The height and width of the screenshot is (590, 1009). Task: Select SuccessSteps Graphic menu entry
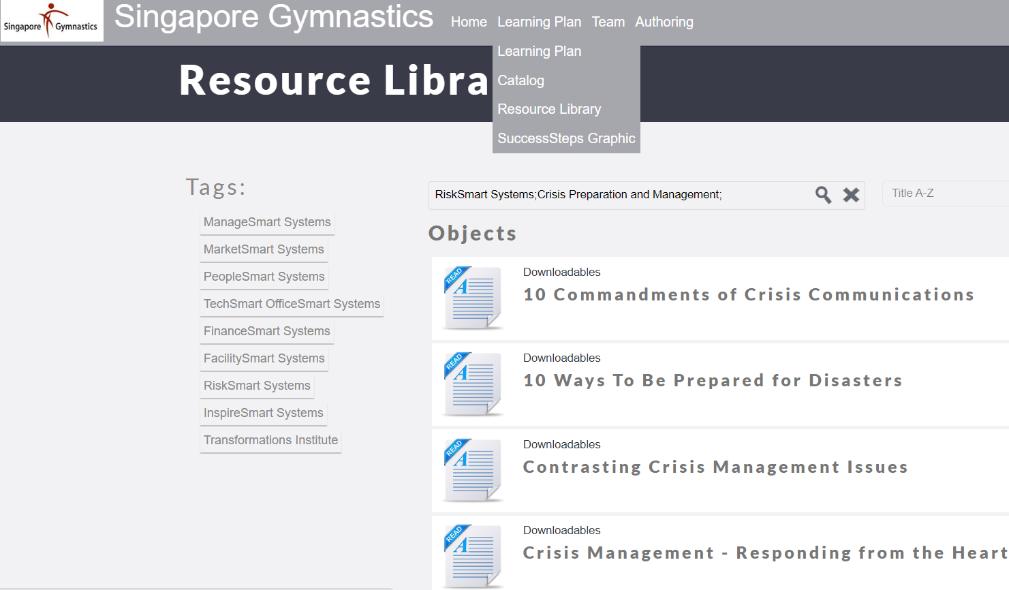click(566, 138)
